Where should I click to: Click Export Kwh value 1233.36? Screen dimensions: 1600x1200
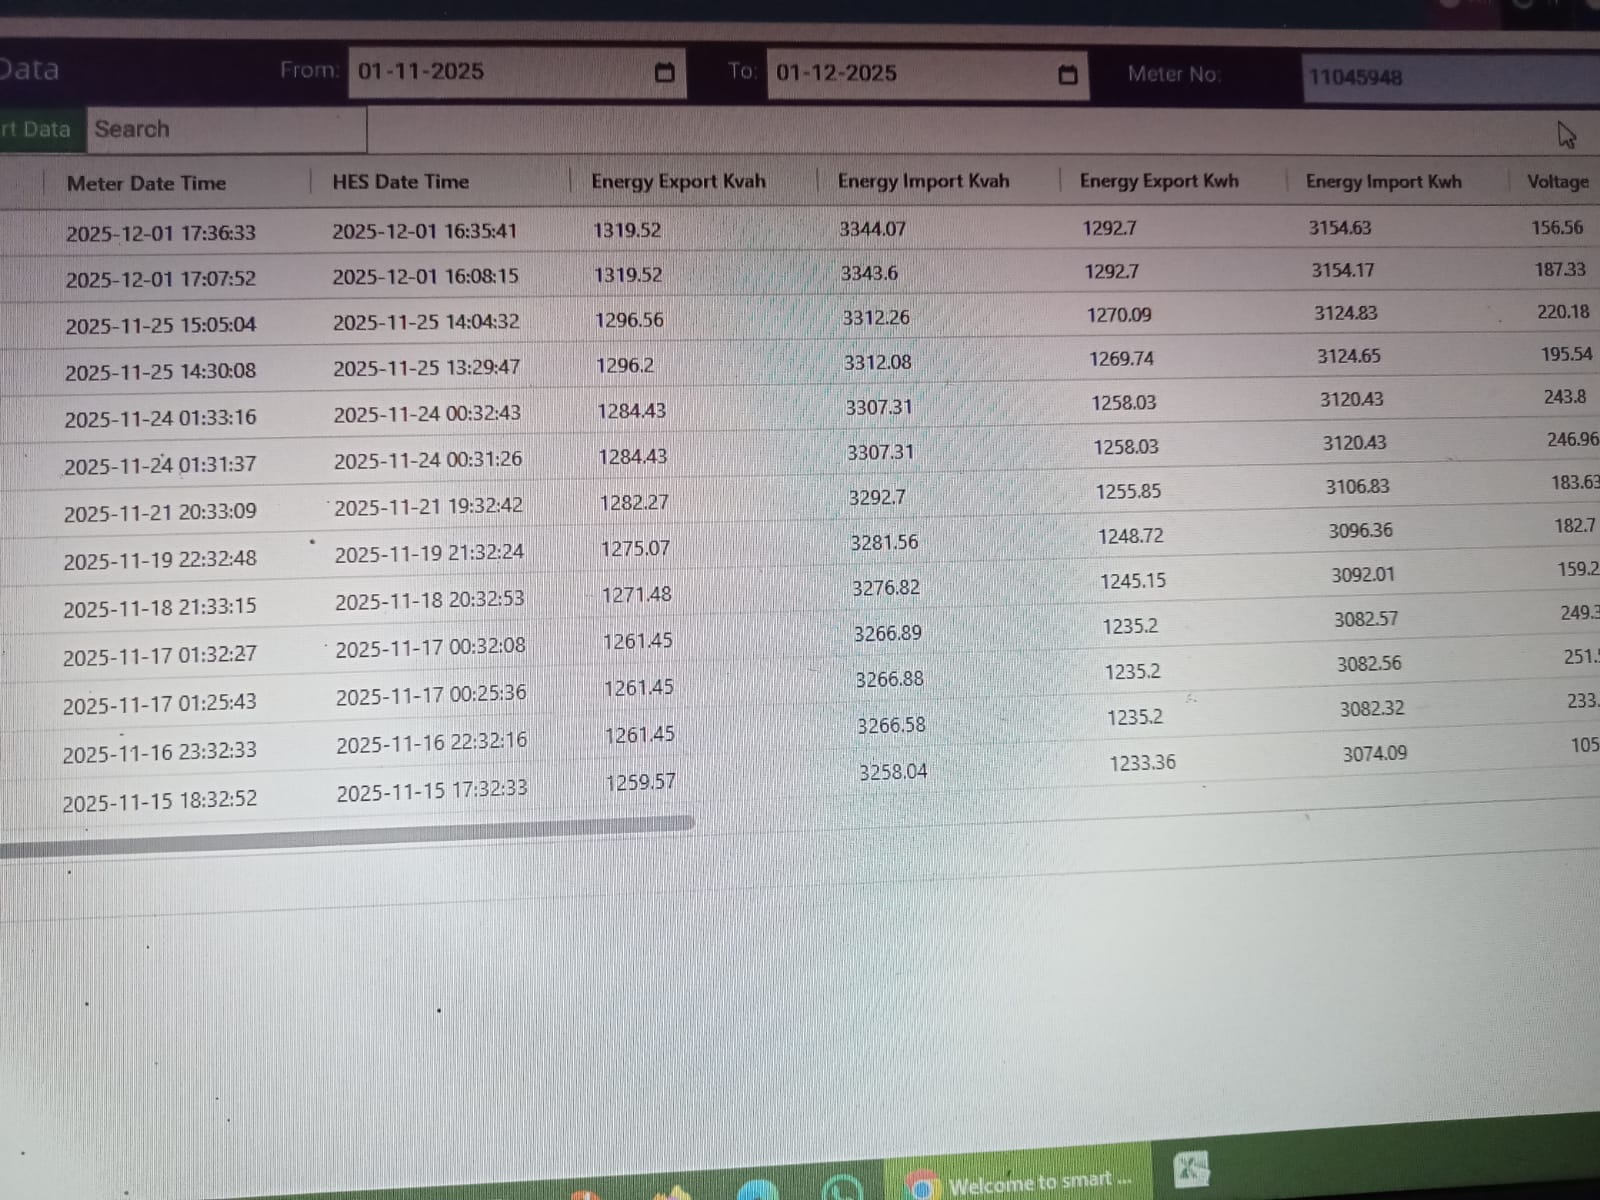[1142, 763]
